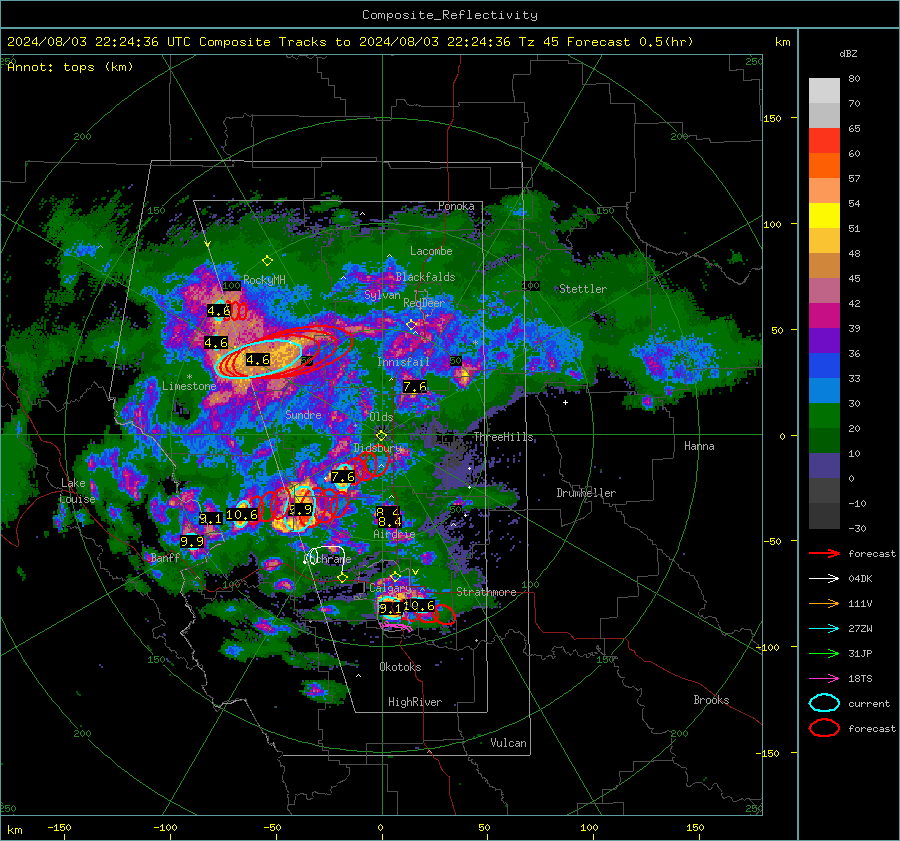Click the Innisfail city label

coord(403,362)
